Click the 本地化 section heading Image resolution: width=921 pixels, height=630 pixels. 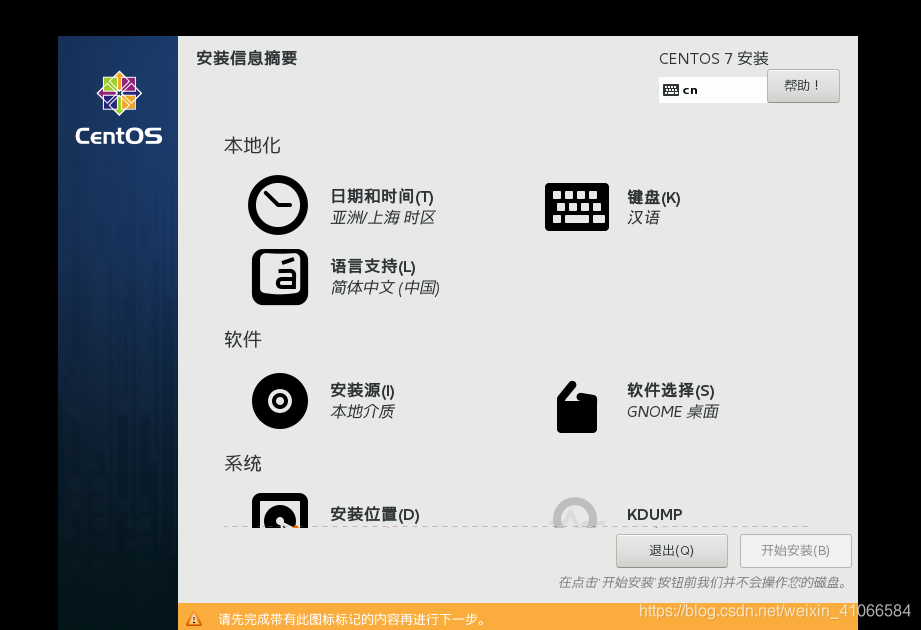(252, 145)
